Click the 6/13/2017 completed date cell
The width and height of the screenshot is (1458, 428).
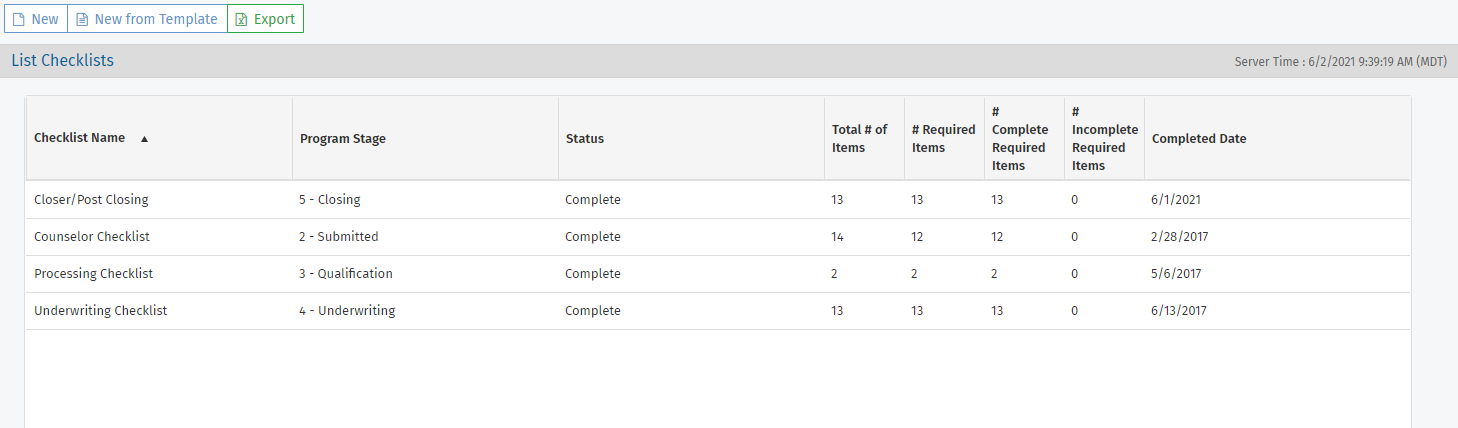(1179, 311)
